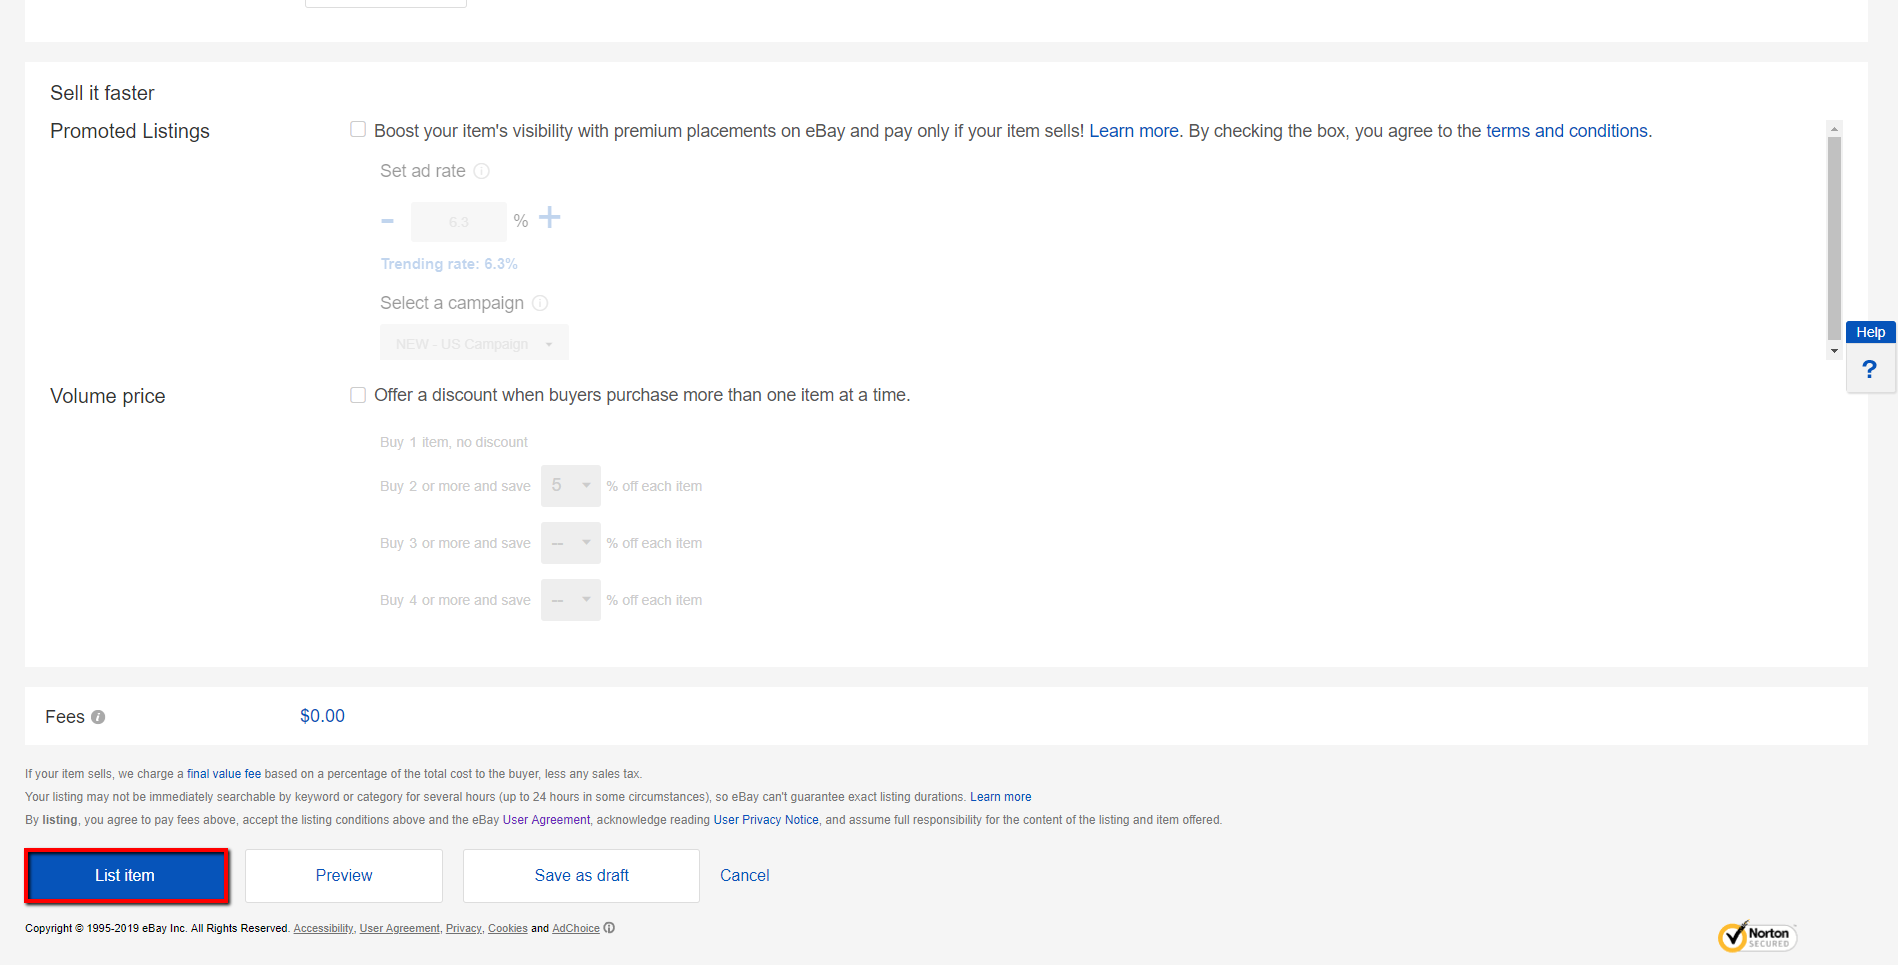Click the Norton Secured badge
The width and height of the screenshot is (1898, 965).
pyautogui.click(x=1757, y=937)
